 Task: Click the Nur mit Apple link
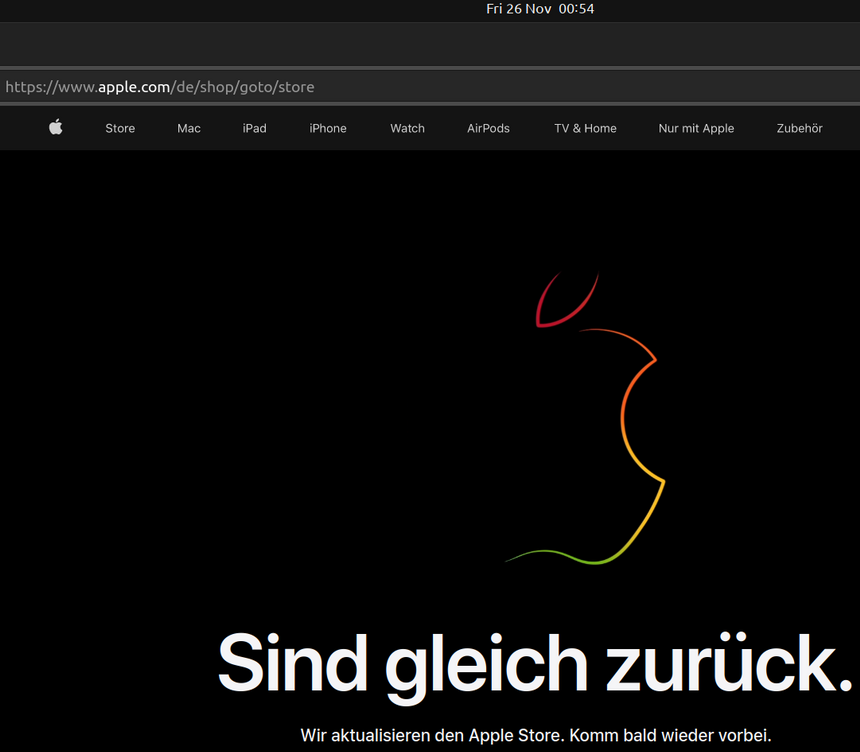(696, 128)
